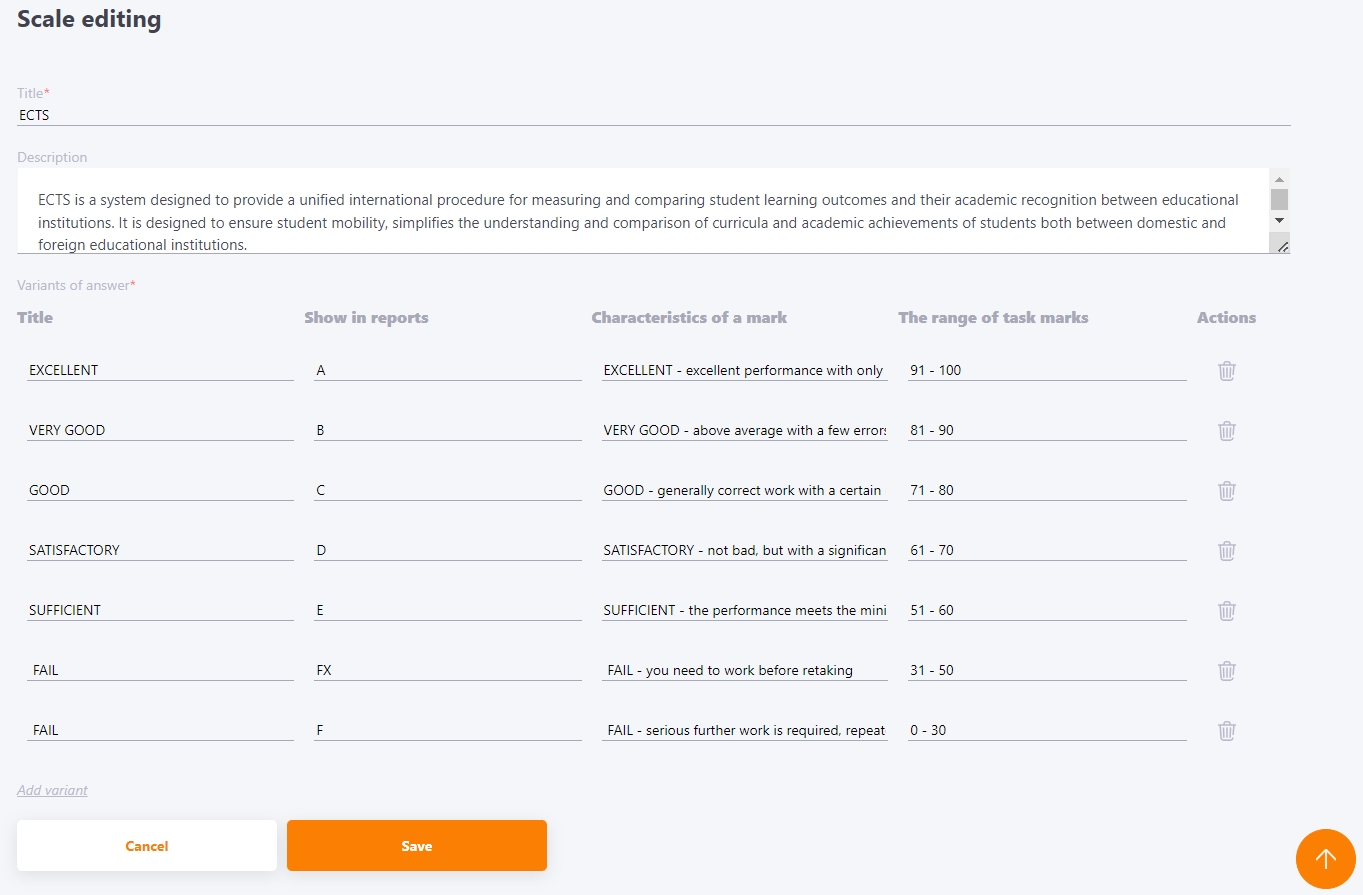The width and height of the screenshot is (1363, 895).
Task: Edit the SATISFACTORY title field
Action: coord(160,550)
